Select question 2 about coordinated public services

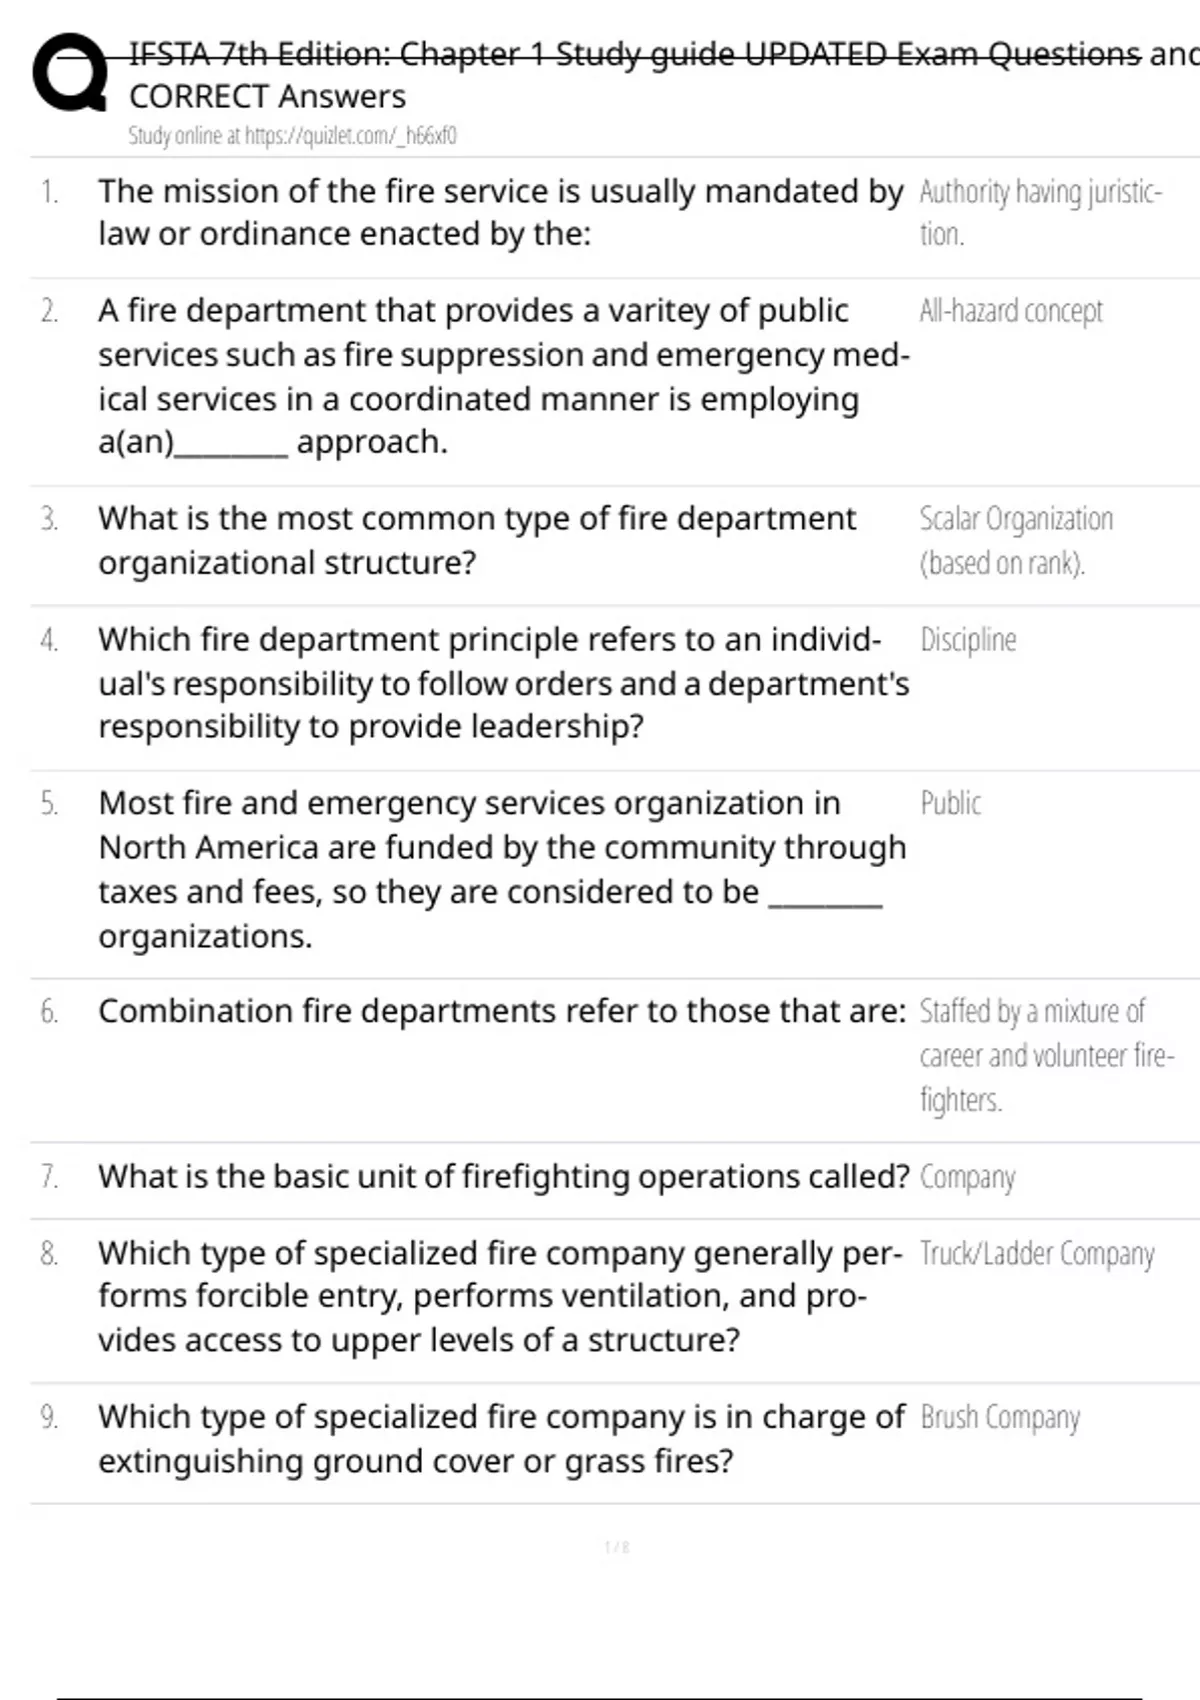tap(503, 376)
